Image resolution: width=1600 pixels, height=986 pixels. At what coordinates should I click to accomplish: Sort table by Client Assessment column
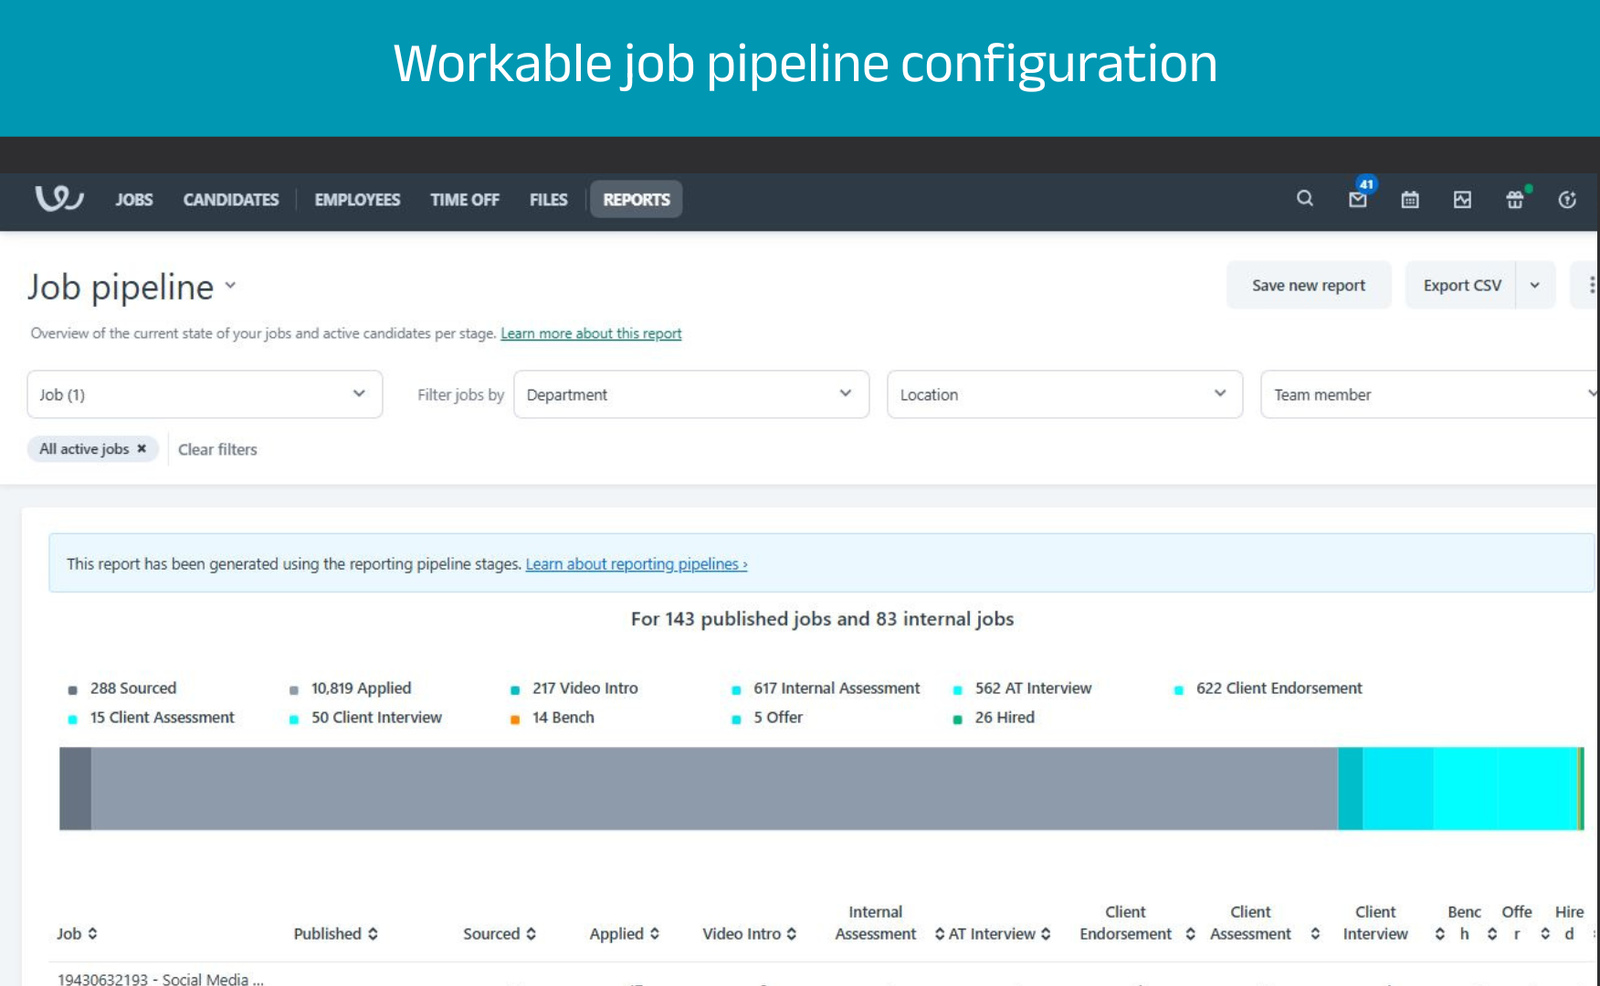click(x=1315, y=933)
